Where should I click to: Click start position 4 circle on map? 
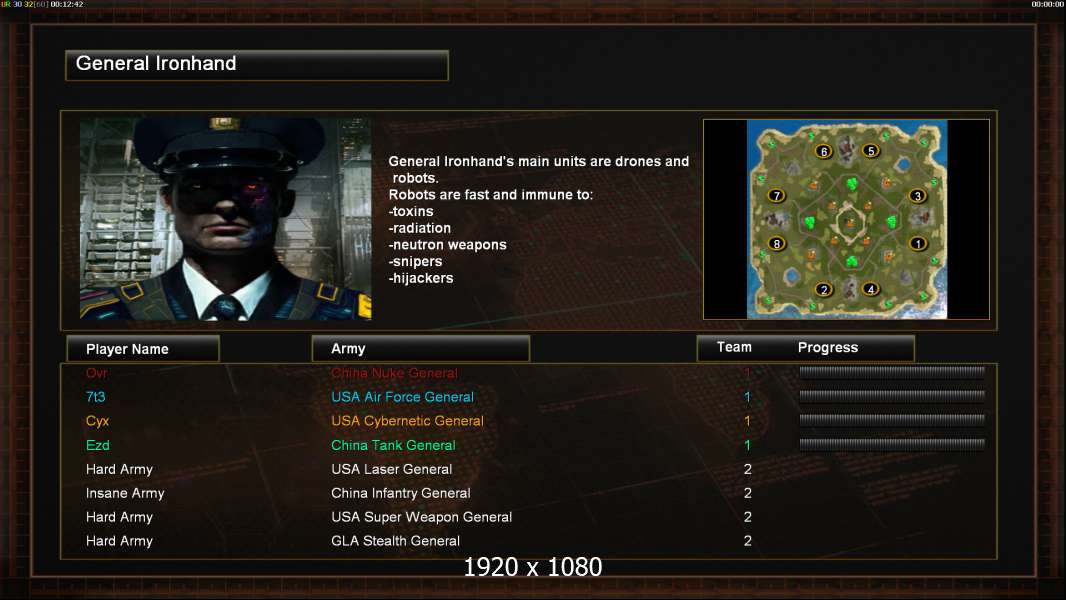point(871,289)
